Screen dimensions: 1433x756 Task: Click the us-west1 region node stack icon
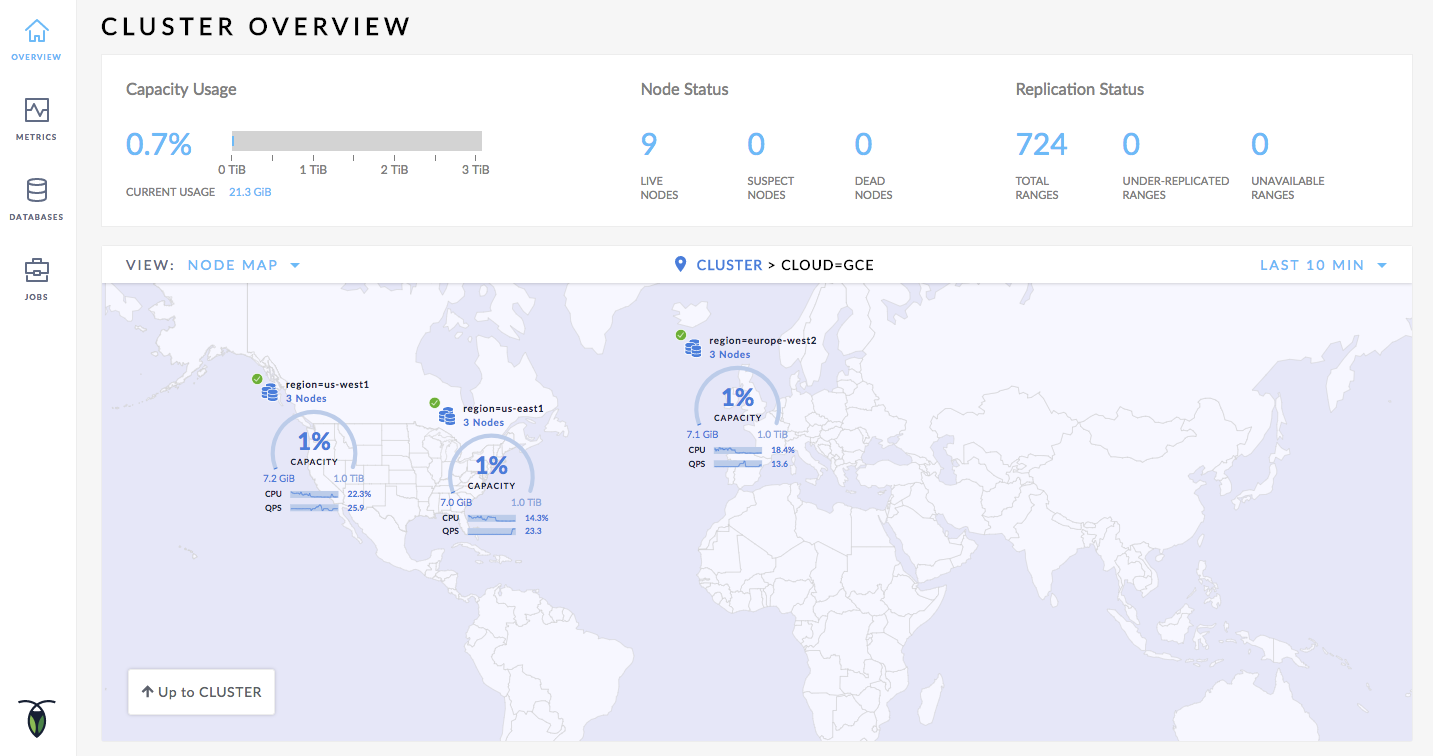point(269,392)
